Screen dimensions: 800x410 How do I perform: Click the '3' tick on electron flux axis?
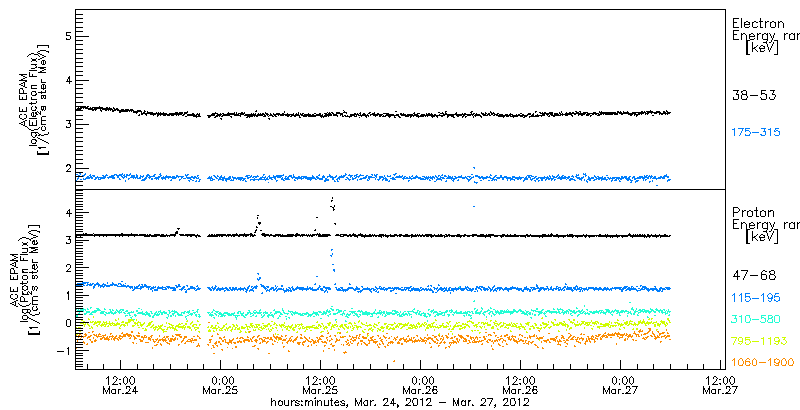(66, 124)
